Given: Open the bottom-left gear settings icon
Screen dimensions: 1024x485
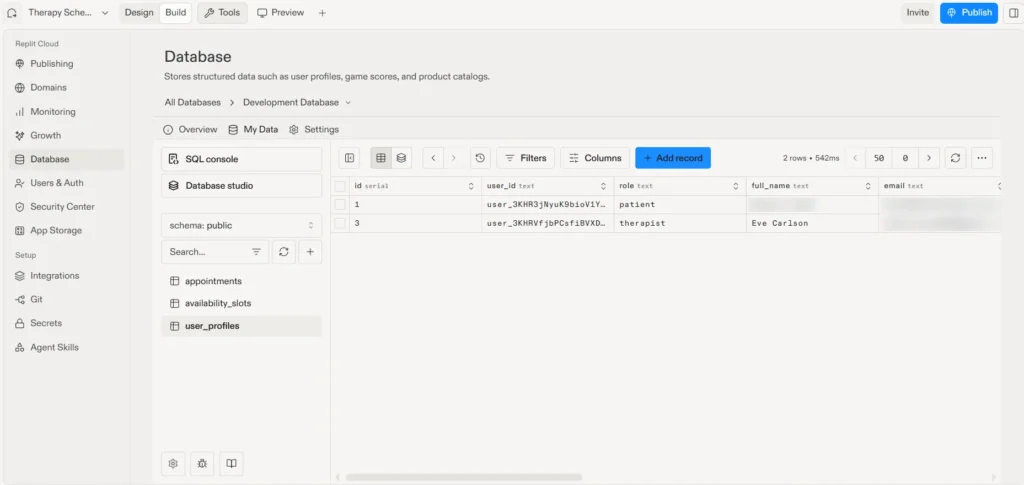Looking at the screenshot, I should tap(173, 463).
